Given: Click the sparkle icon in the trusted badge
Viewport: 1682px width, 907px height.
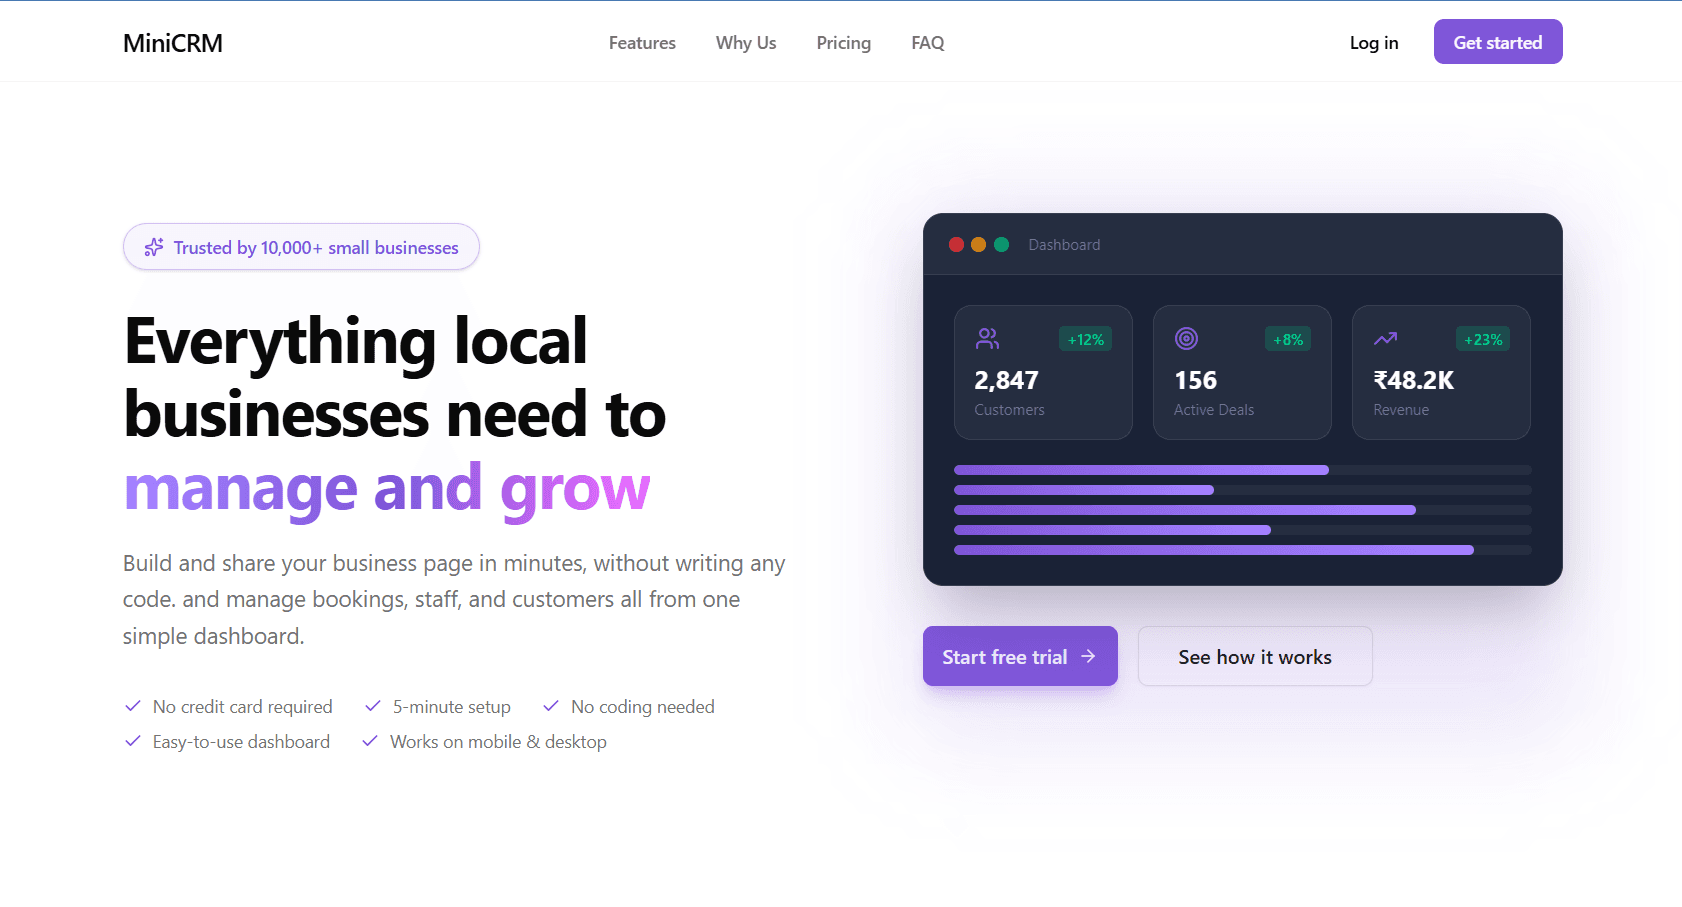Looking at the screenshot, I should point(153,247).
